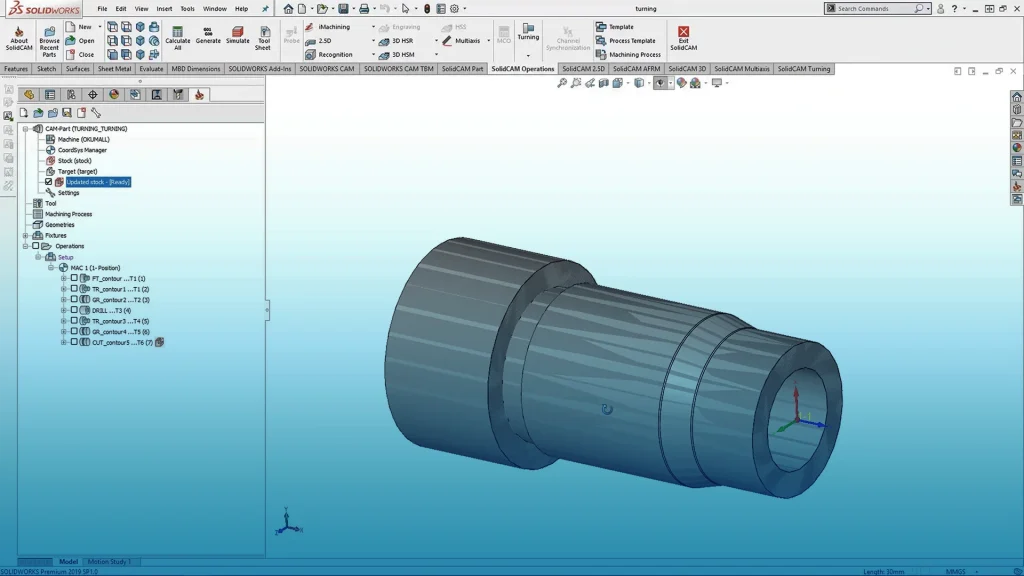Expand the Fixtures tree node

(24, 235)
